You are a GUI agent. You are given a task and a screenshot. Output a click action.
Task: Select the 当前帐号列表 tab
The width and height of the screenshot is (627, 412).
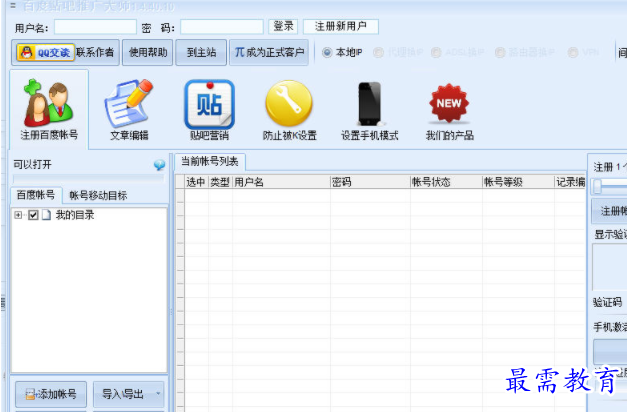[210, 162]
